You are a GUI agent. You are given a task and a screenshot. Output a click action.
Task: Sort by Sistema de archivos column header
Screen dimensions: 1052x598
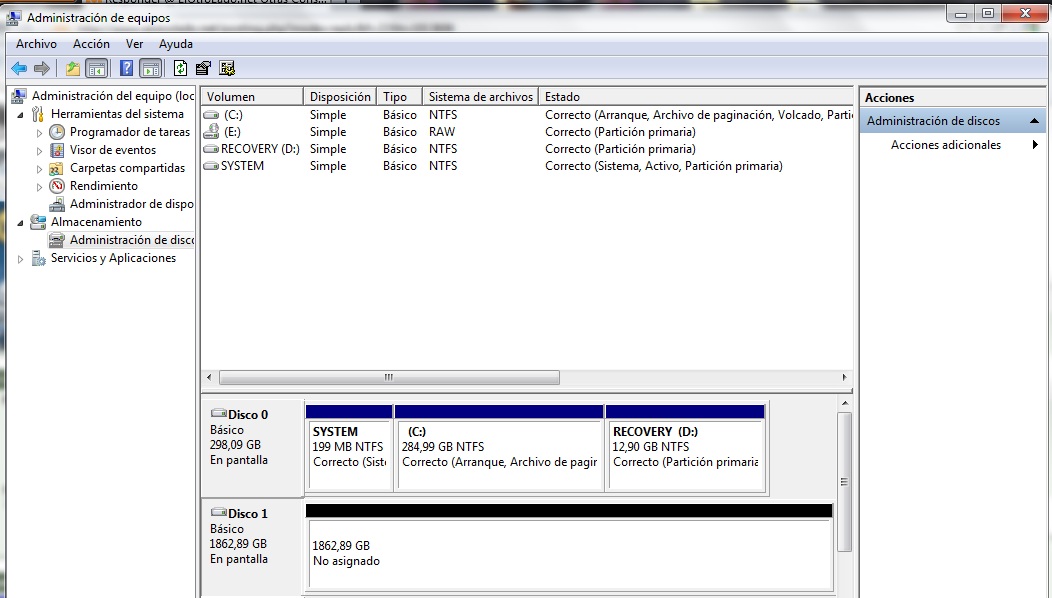(x=480, y=97)
